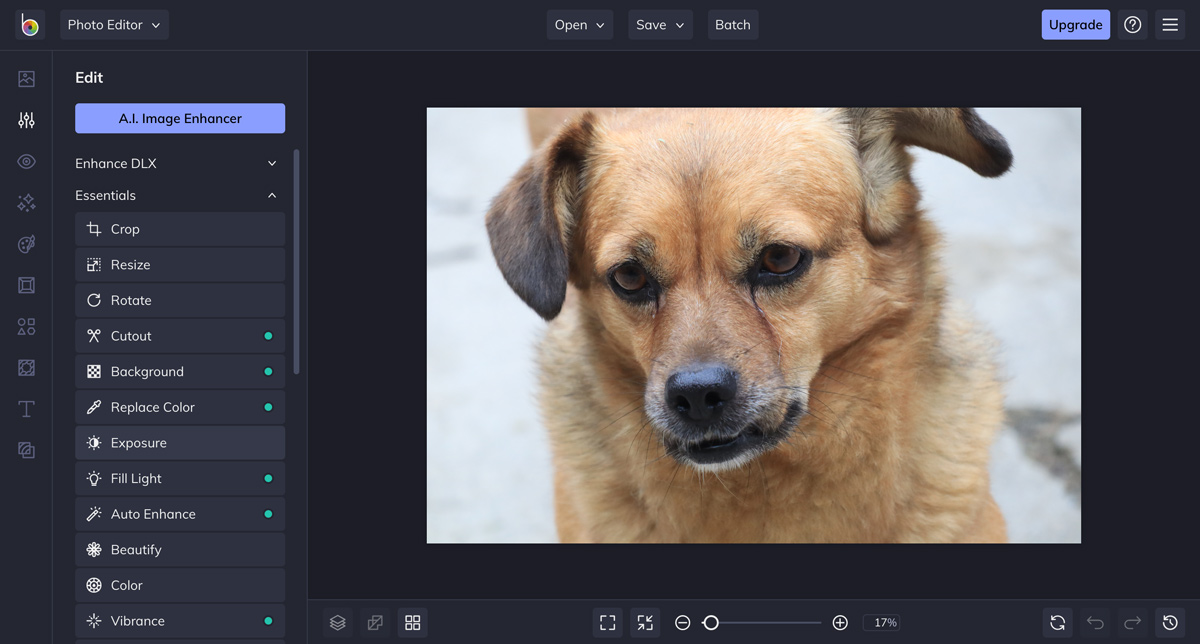Click the fit to screen icon

point(607,623)
